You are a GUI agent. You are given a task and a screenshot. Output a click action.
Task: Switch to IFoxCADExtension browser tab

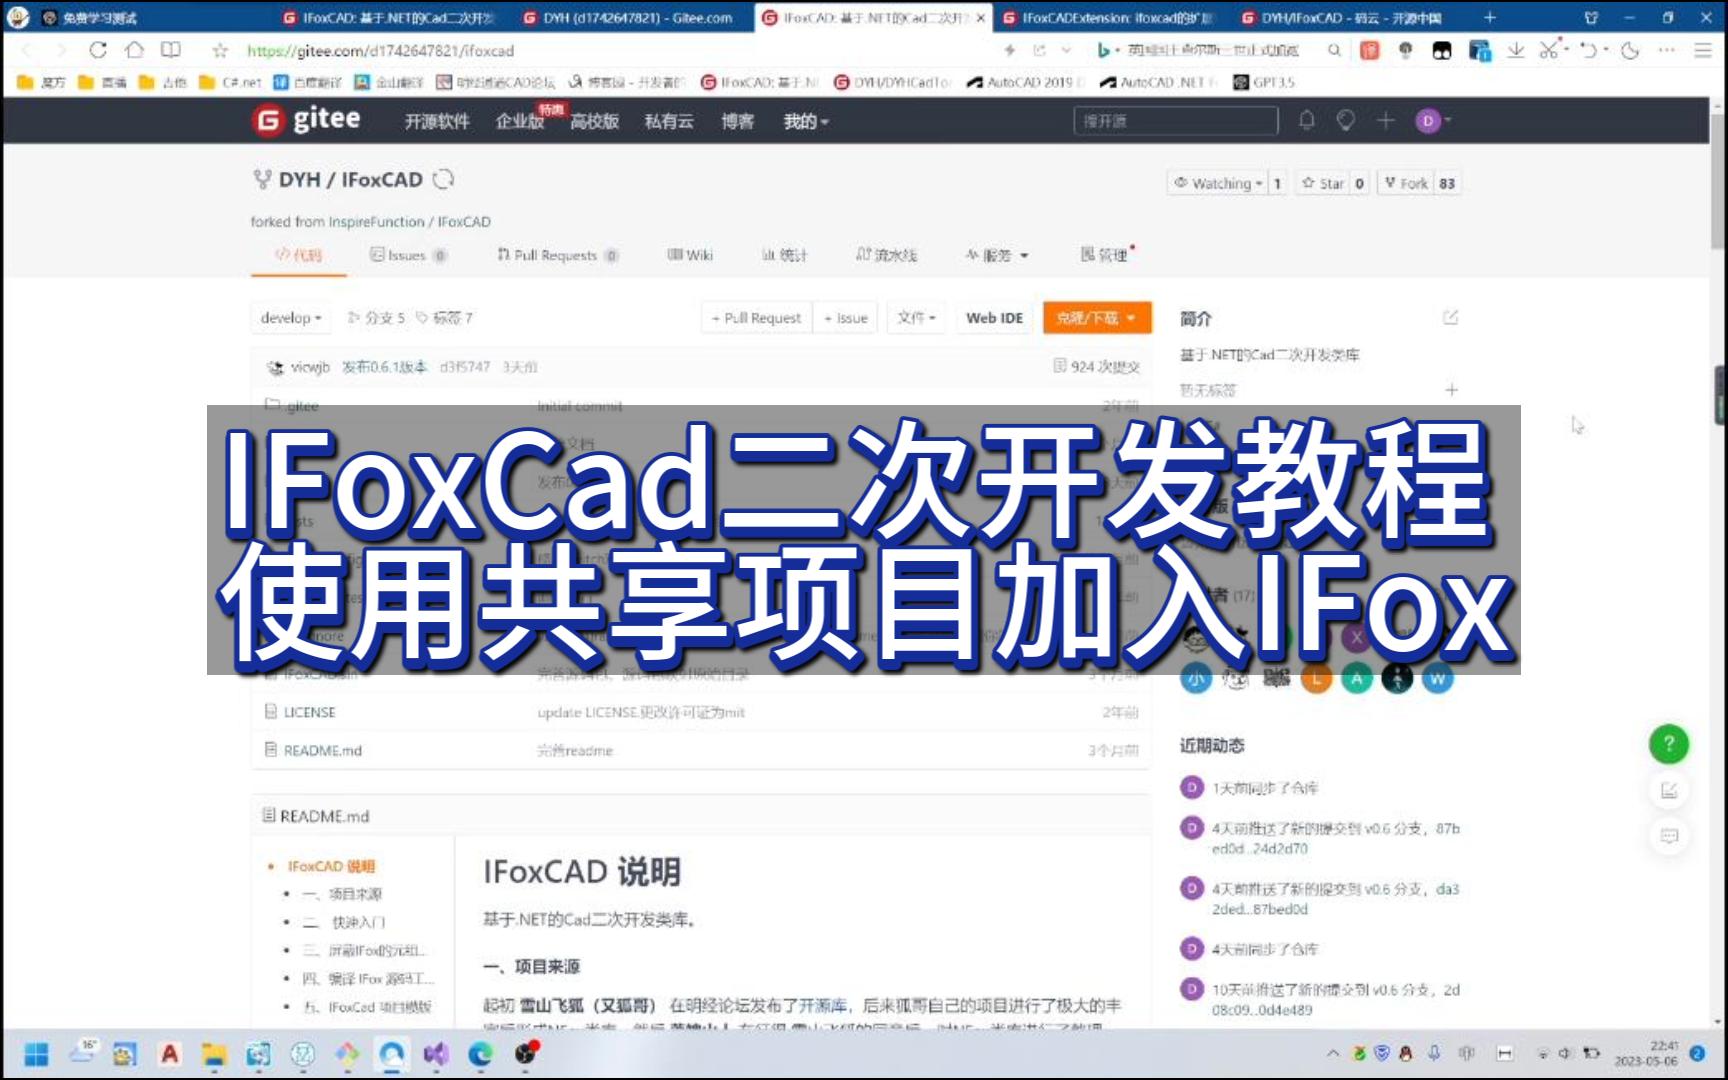coord(1108,17)
